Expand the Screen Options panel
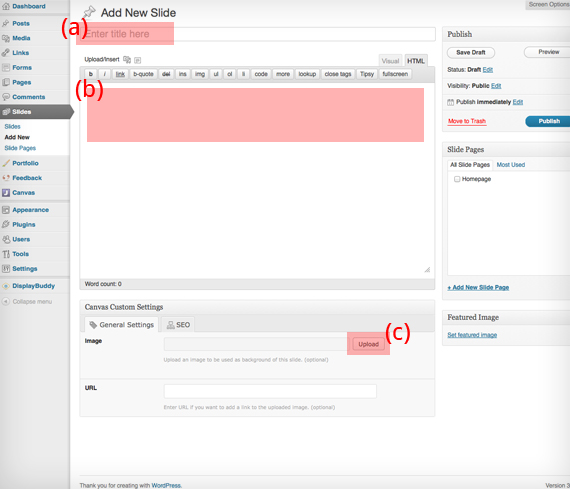This screenshot has width=570, height=489. 548,5
